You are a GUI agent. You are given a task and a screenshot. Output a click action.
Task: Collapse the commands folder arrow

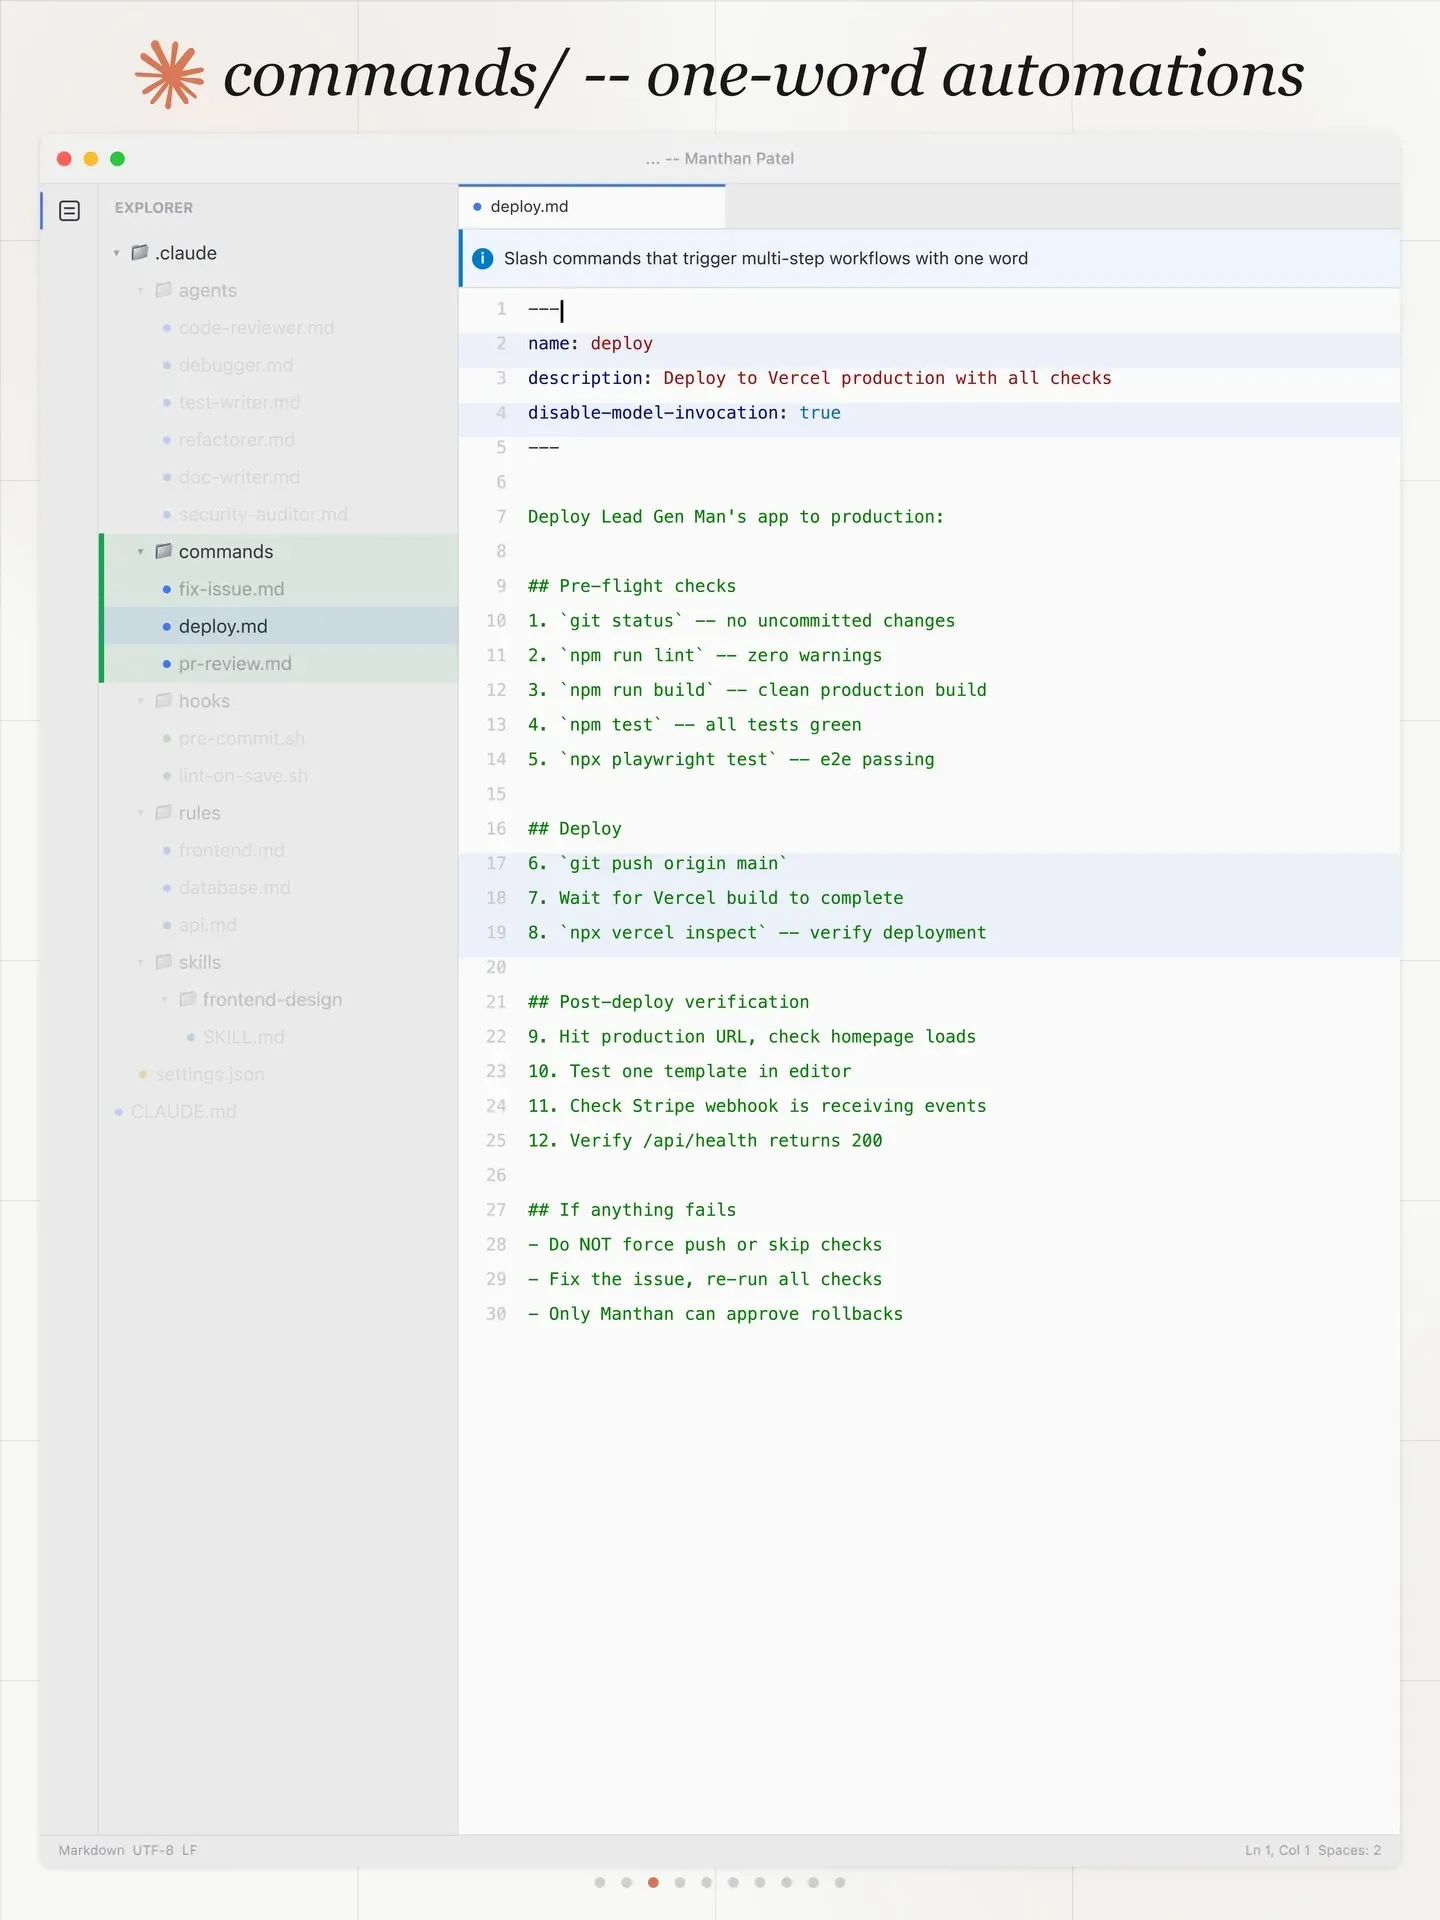tap(141, 552)
